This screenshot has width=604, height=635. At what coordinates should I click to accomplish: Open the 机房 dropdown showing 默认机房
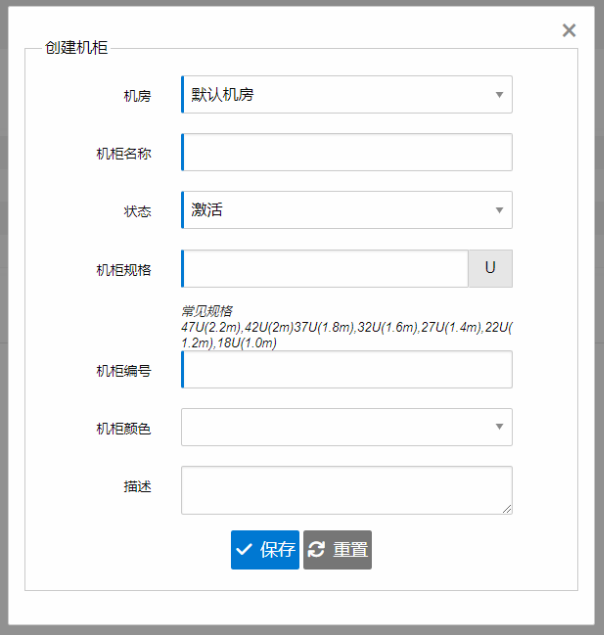click(347, 94)
